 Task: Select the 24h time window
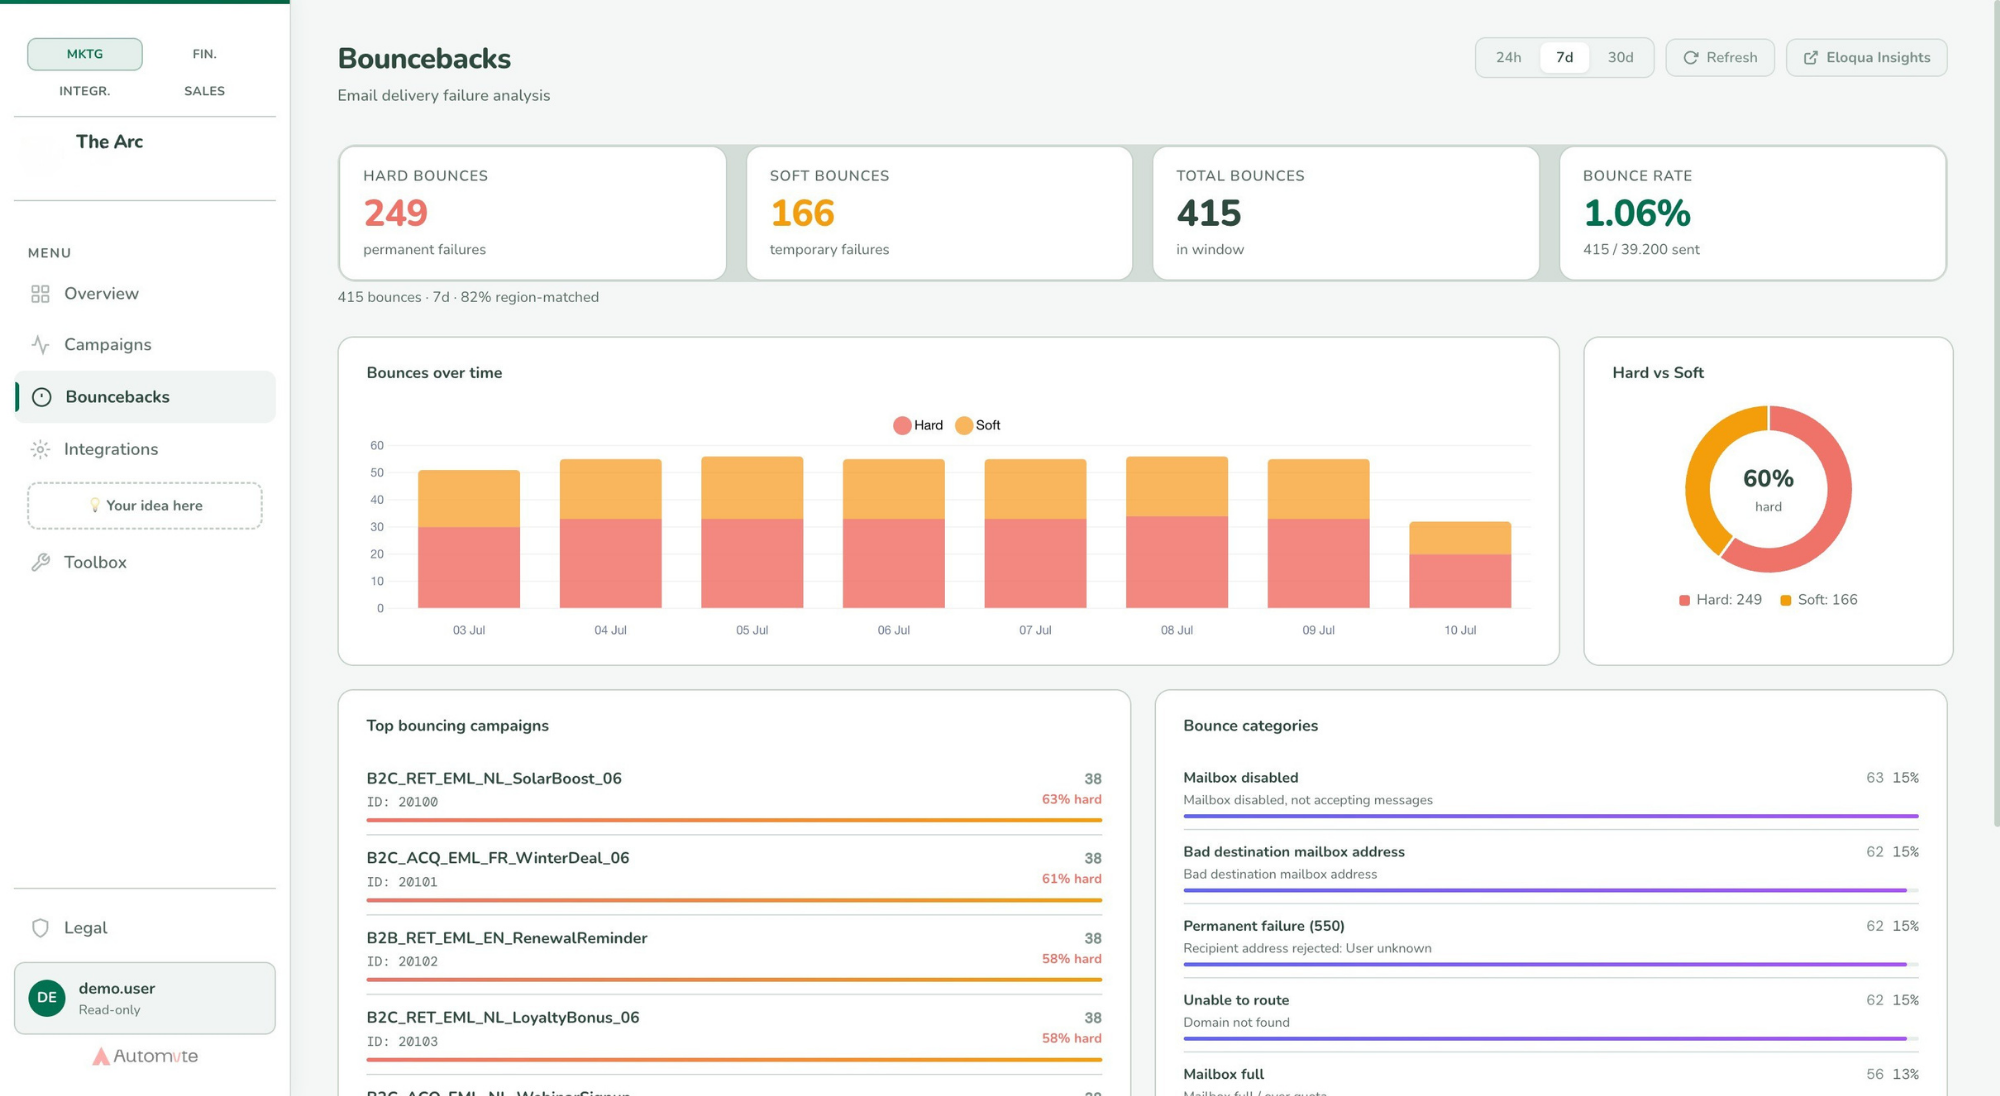(x=1508, y=58)
